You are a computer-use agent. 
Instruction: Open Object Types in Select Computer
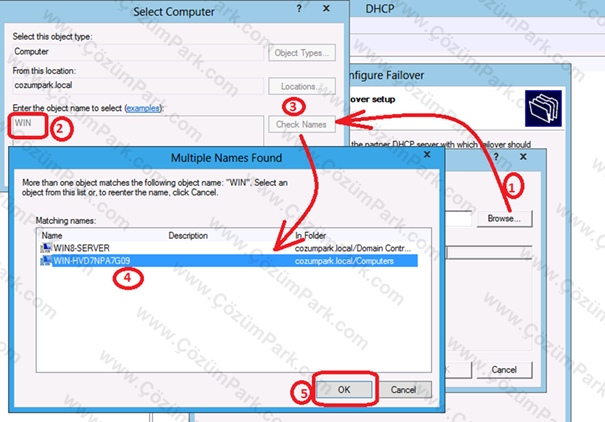[301, 53]
